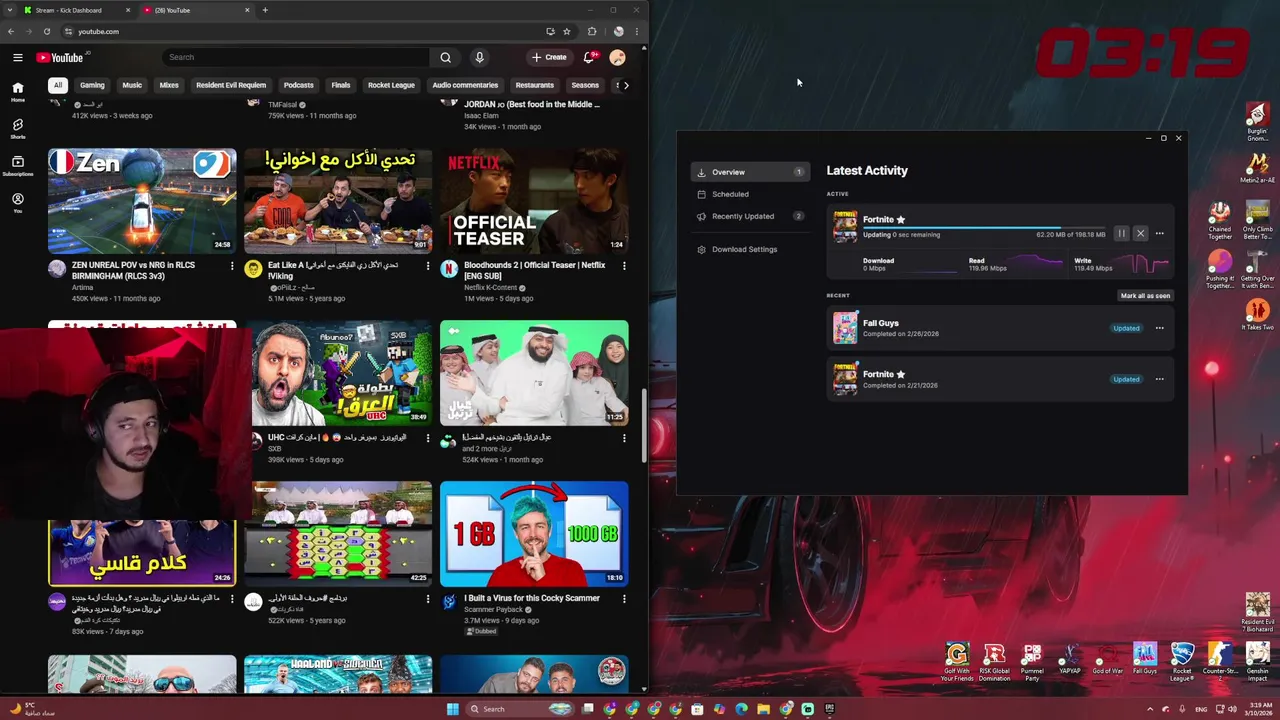Click the browser address bar
Image resolution: width=1280 pixels, height=720 pixels.
pos(300,31)
